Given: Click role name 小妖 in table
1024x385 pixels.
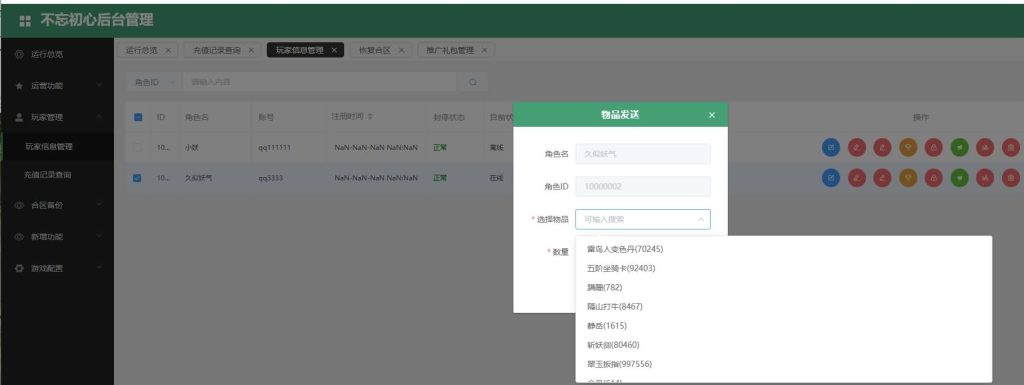Looking at the screenshot, I should tap(191, 147).
